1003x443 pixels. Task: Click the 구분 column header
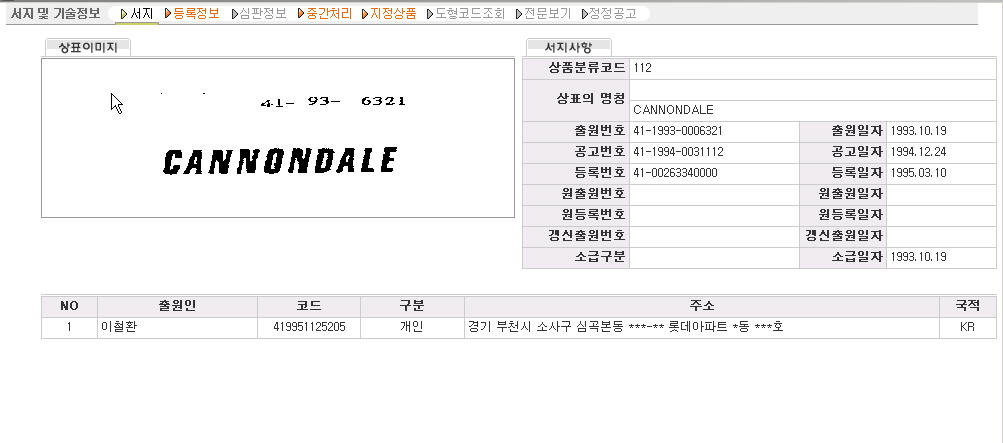413,306
